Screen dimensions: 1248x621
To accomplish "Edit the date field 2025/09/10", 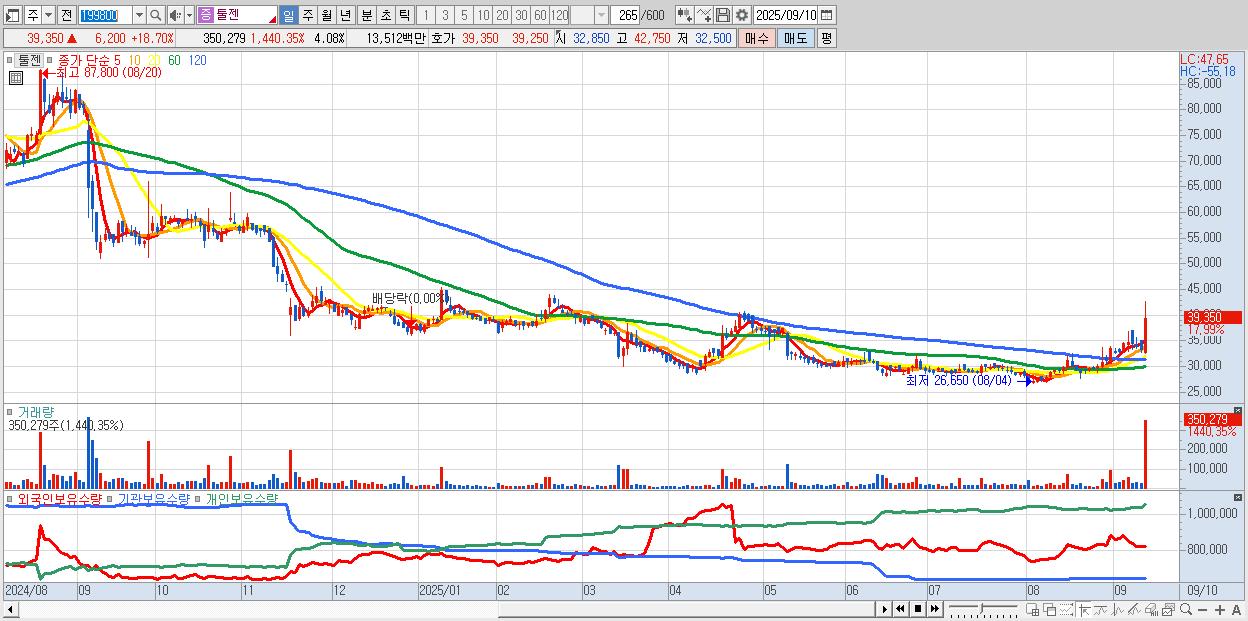I will [786, 15].
